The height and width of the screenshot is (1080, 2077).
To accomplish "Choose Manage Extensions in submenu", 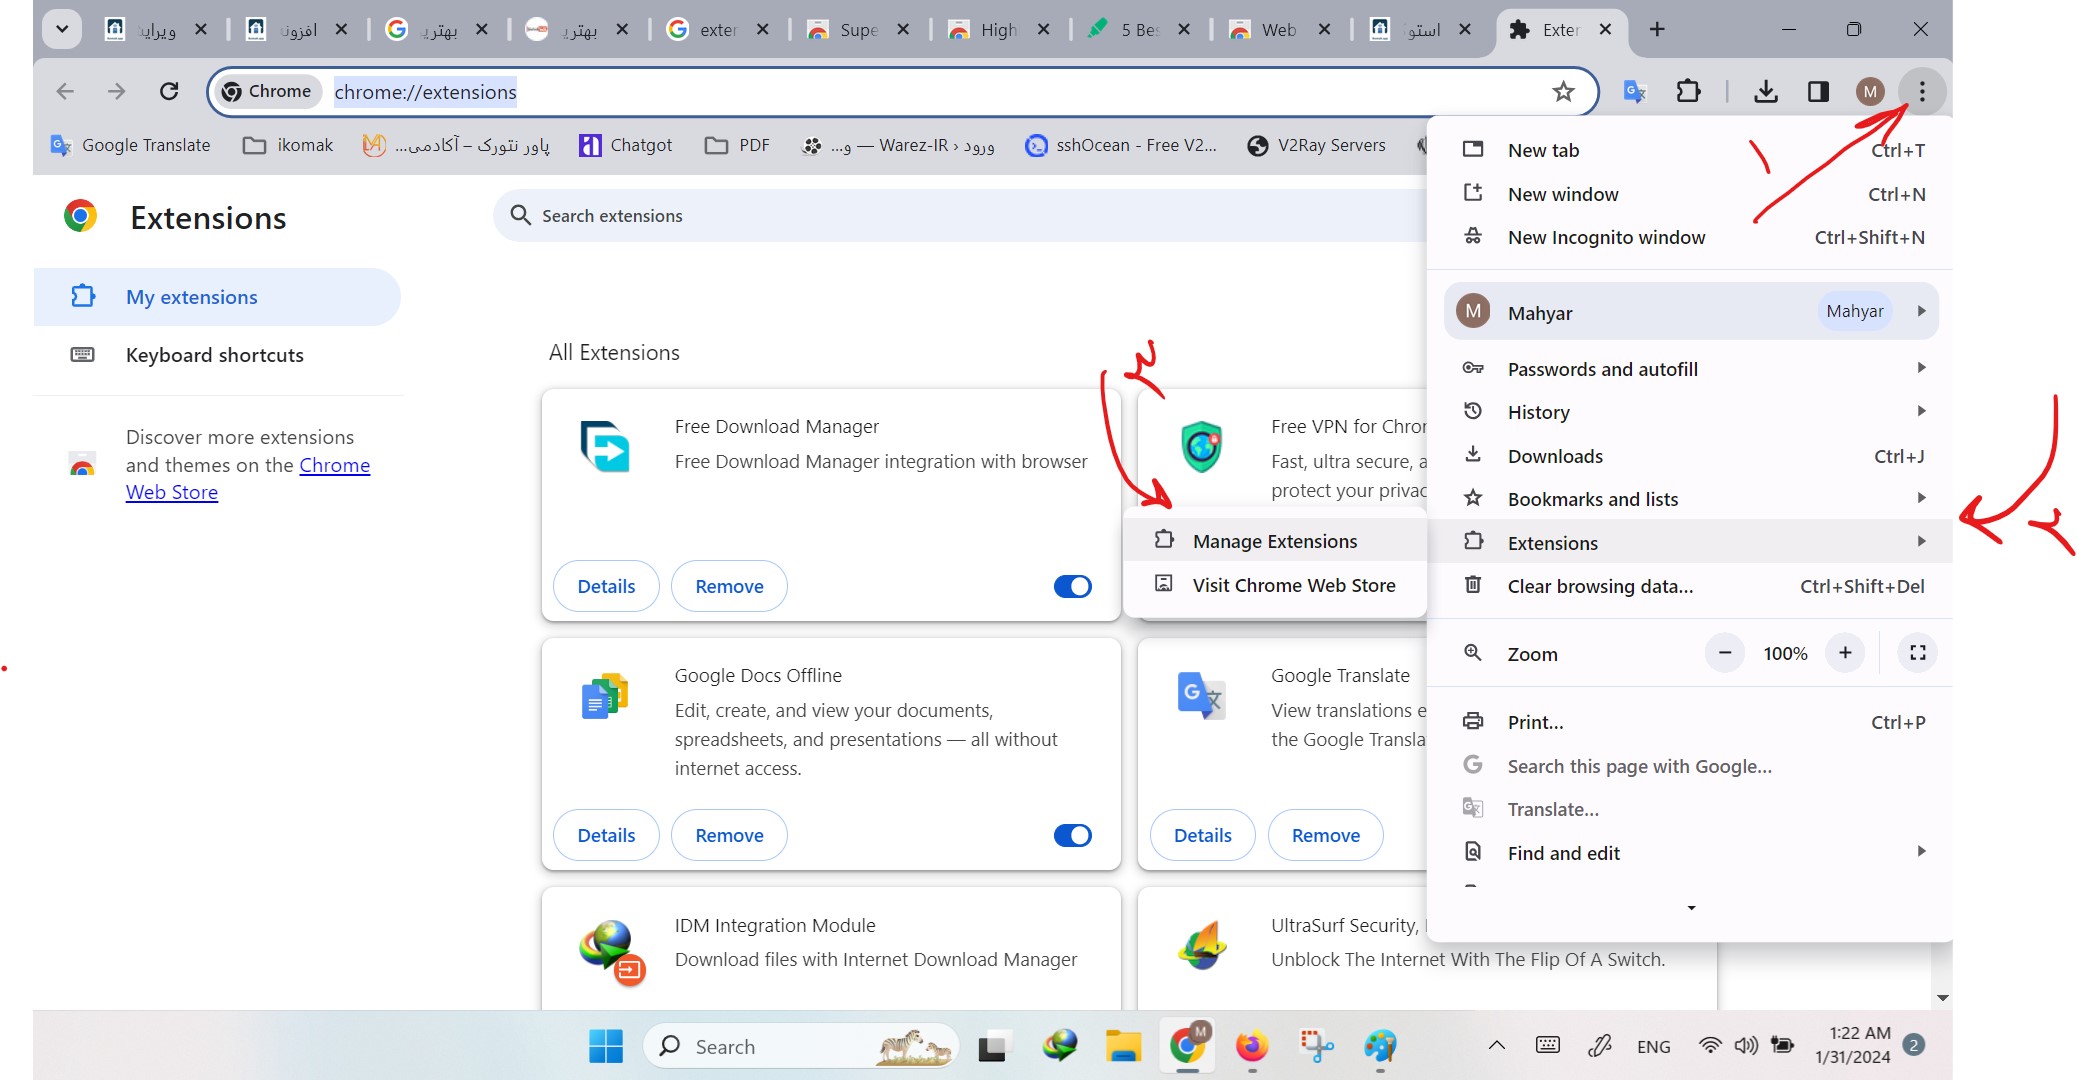I will coord(1275,541).
